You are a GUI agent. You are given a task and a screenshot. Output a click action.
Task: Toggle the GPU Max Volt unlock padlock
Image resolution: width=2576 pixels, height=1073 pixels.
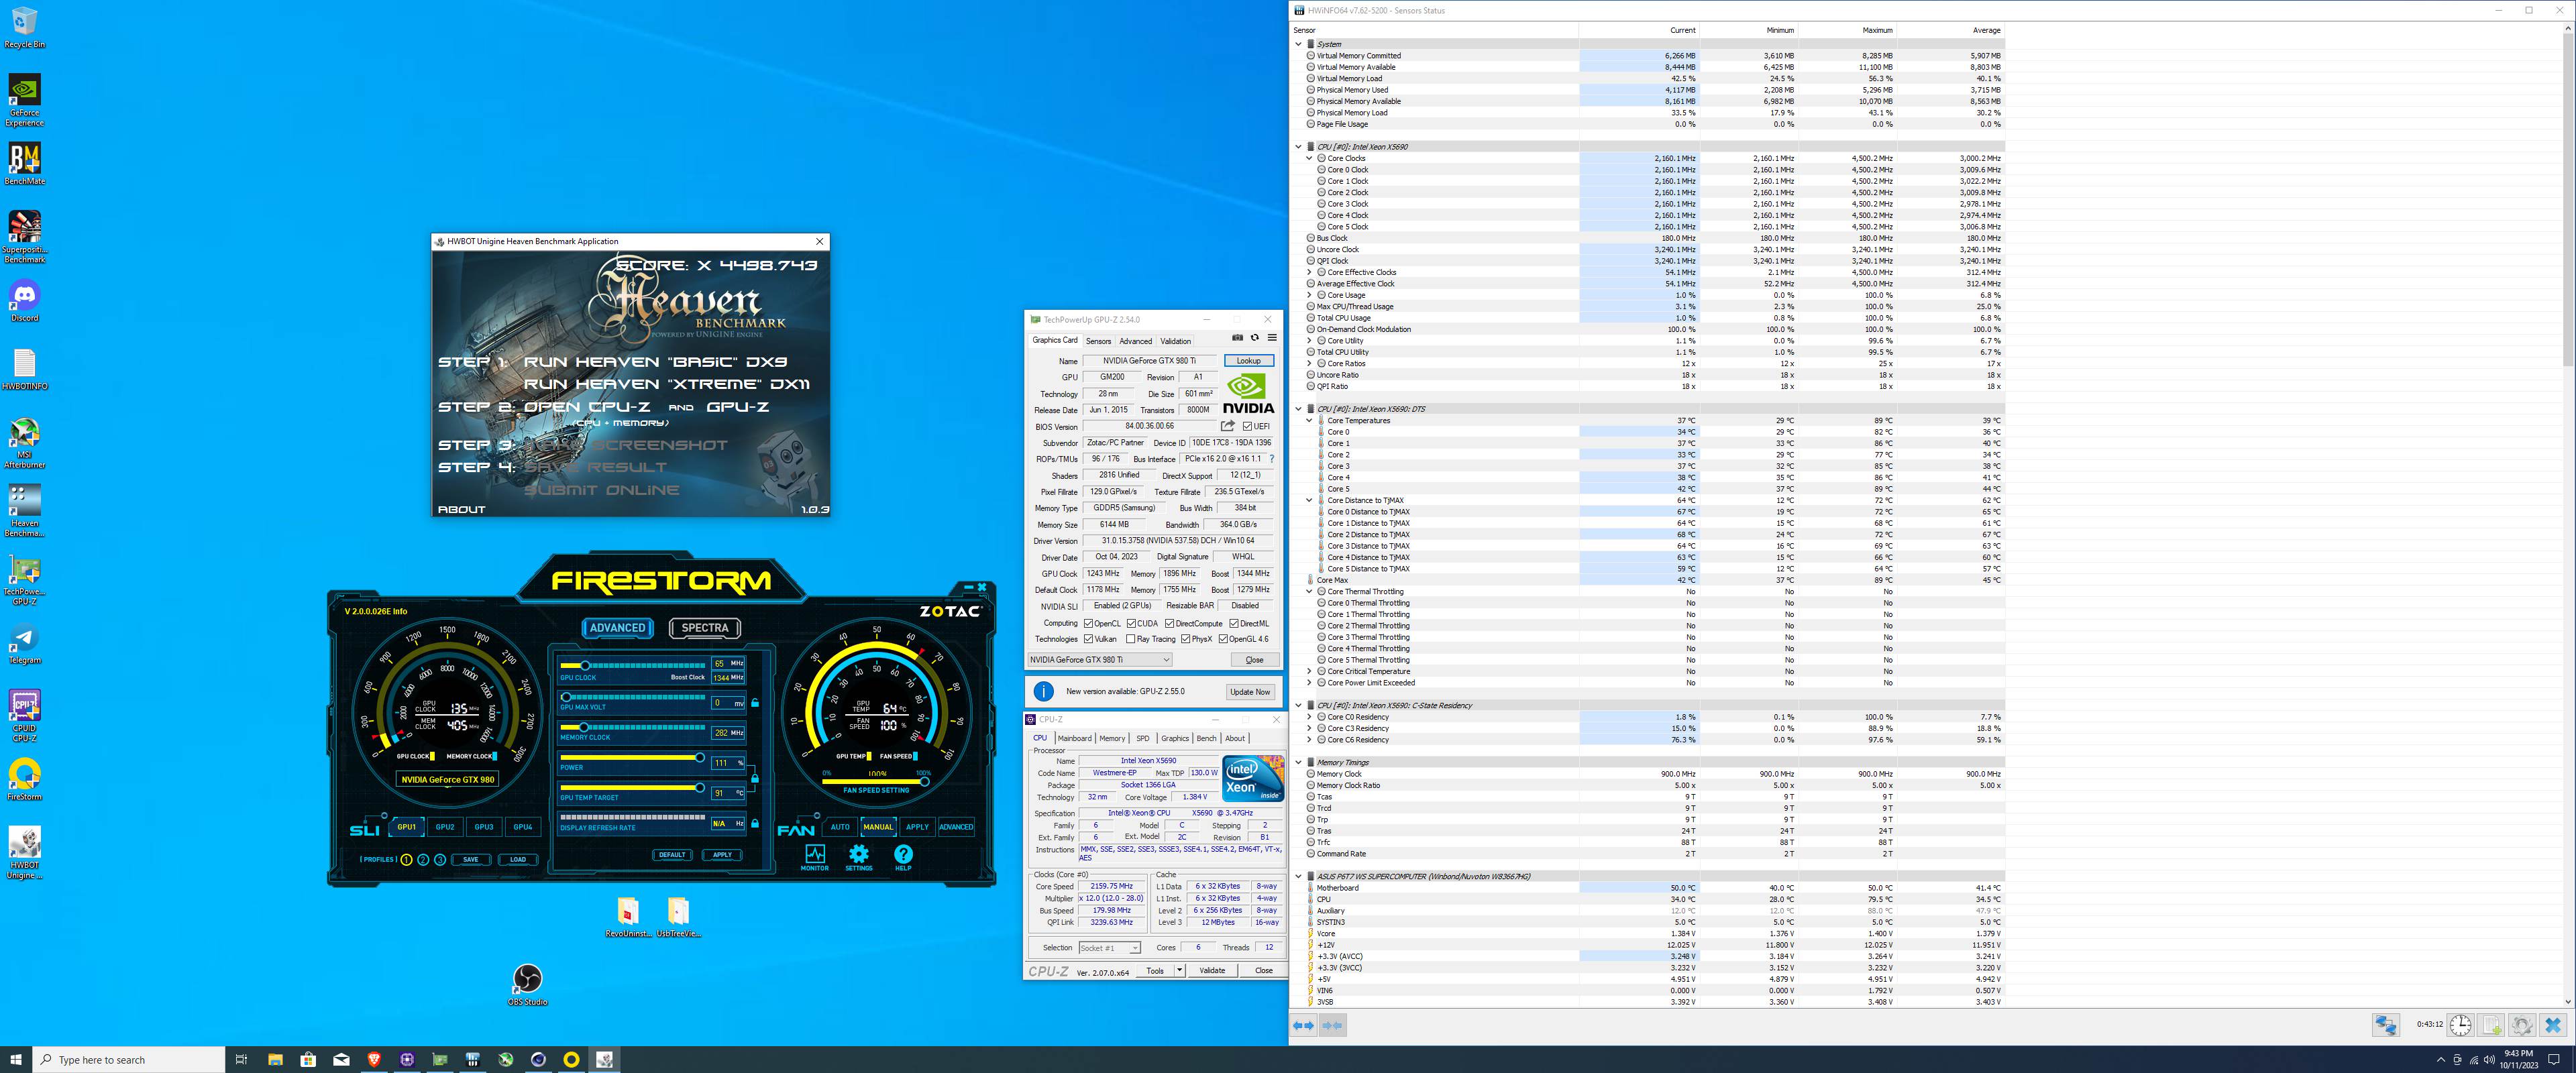tap(755, 703)
